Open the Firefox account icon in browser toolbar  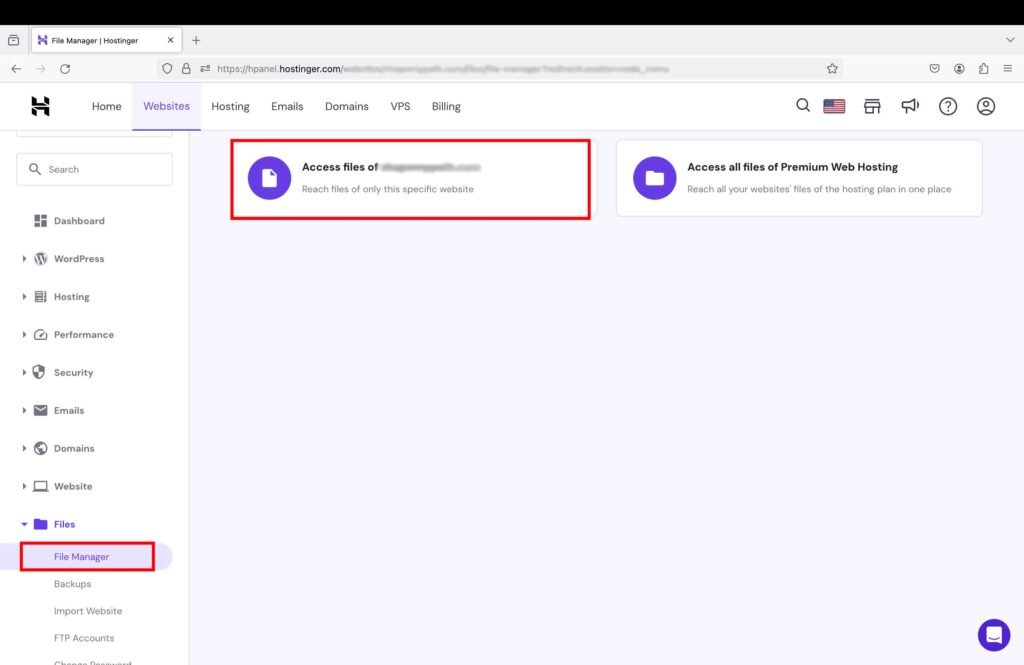[959, 69]
